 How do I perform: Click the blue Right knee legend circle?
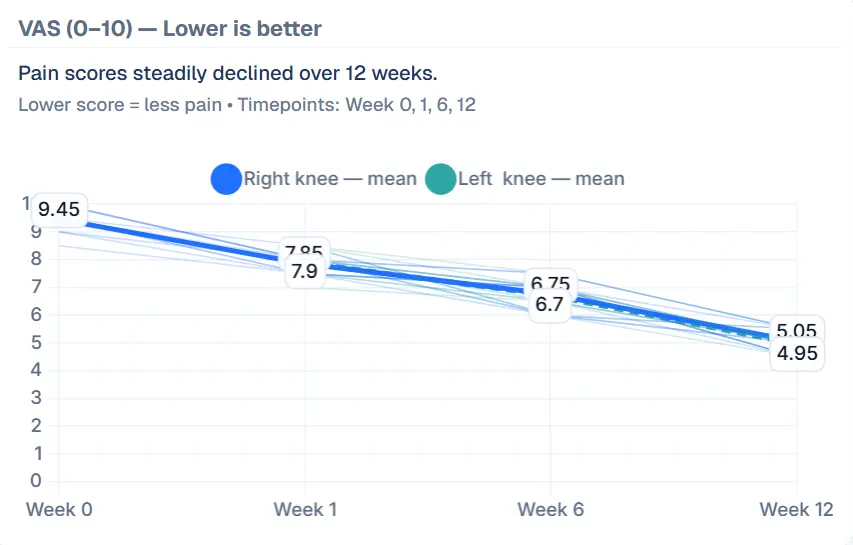[x=226, y=179]
